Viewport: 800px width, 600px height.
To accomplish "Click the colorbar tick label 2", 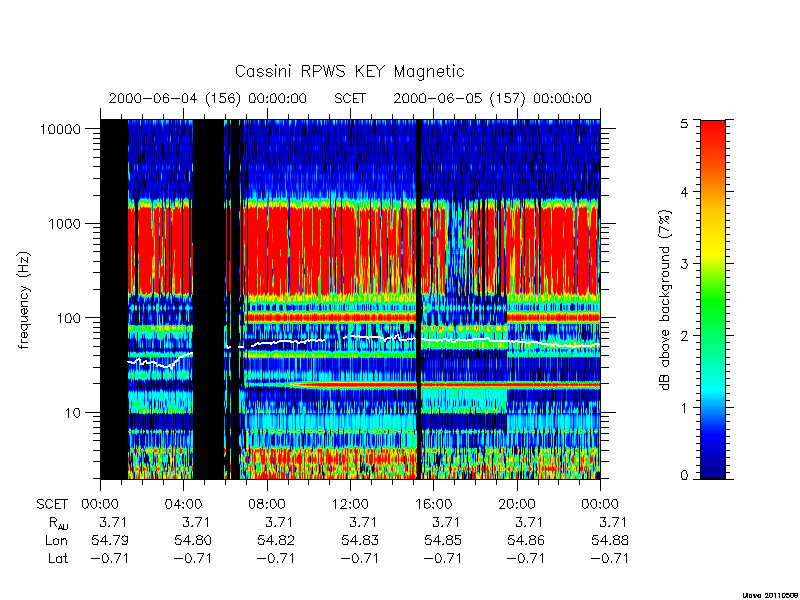I will [684, 336].
